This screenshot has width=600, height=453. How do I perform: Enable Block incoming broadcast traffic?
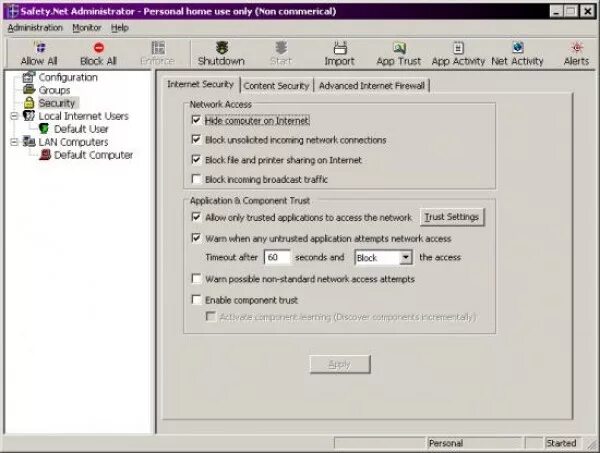[x=196, y=179]
